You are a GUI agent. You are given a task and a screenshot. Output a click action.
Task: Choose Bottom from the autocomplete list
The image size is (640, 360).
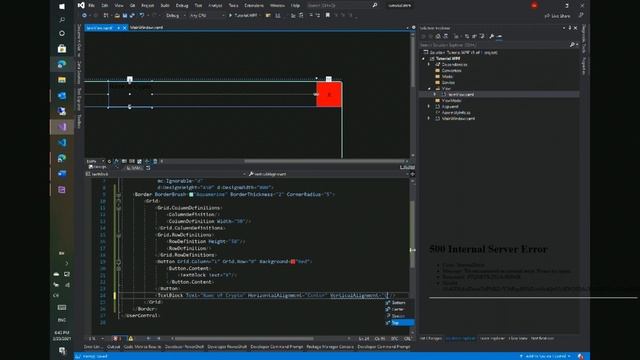[400, 302]
